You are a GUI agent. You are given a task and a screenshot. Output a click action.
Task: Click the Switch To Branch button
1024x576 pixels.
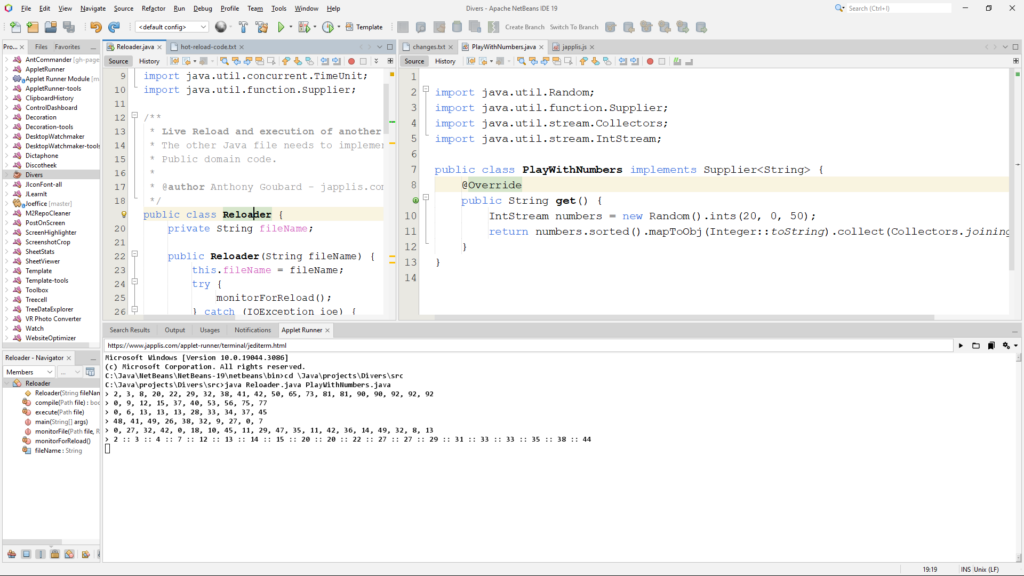[574, 27]
